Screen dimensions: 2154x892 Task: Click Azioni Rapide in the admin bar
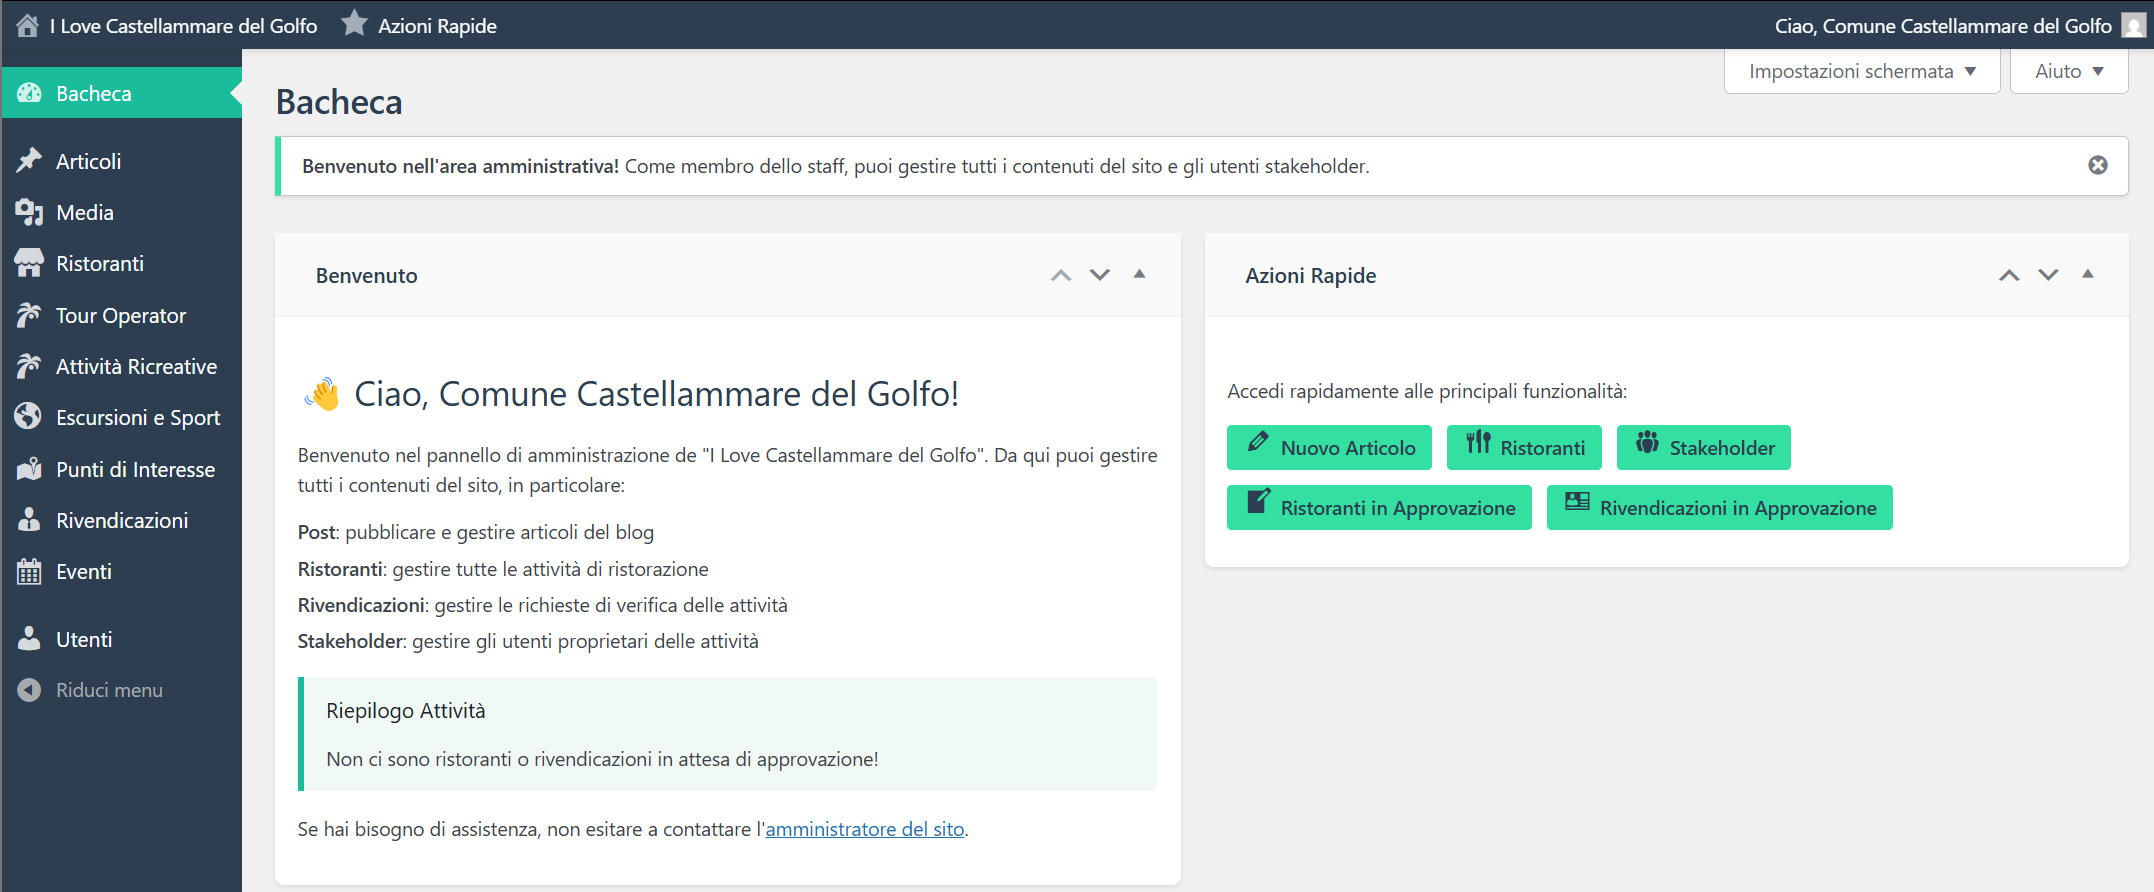[x=437, y=26]
